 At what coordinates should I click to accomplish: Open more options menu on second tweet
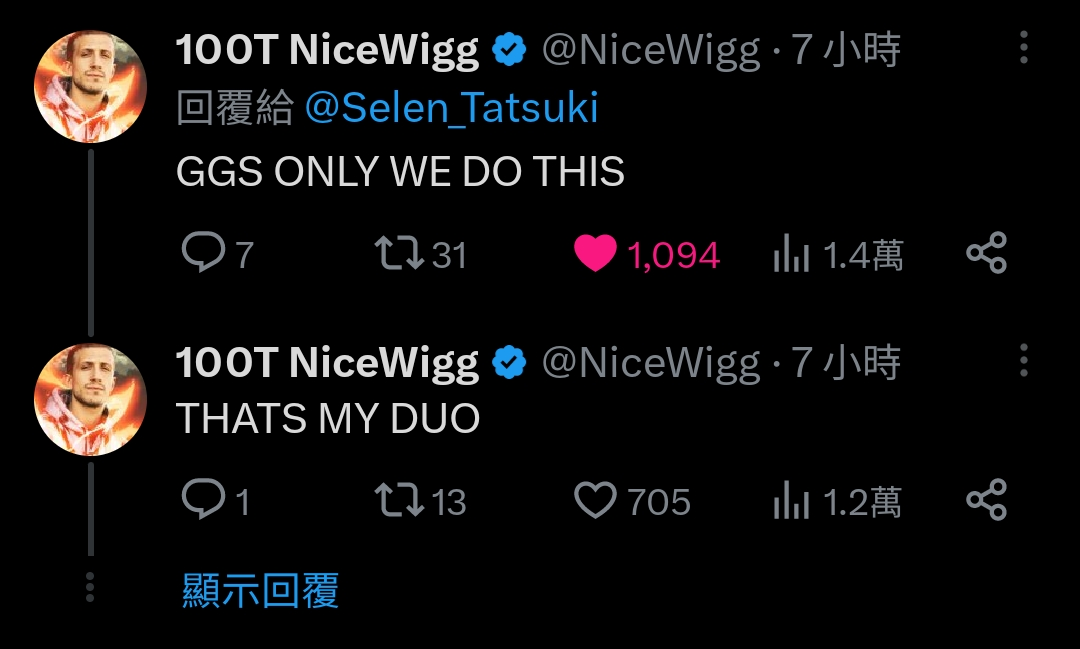pos(1024,360)
